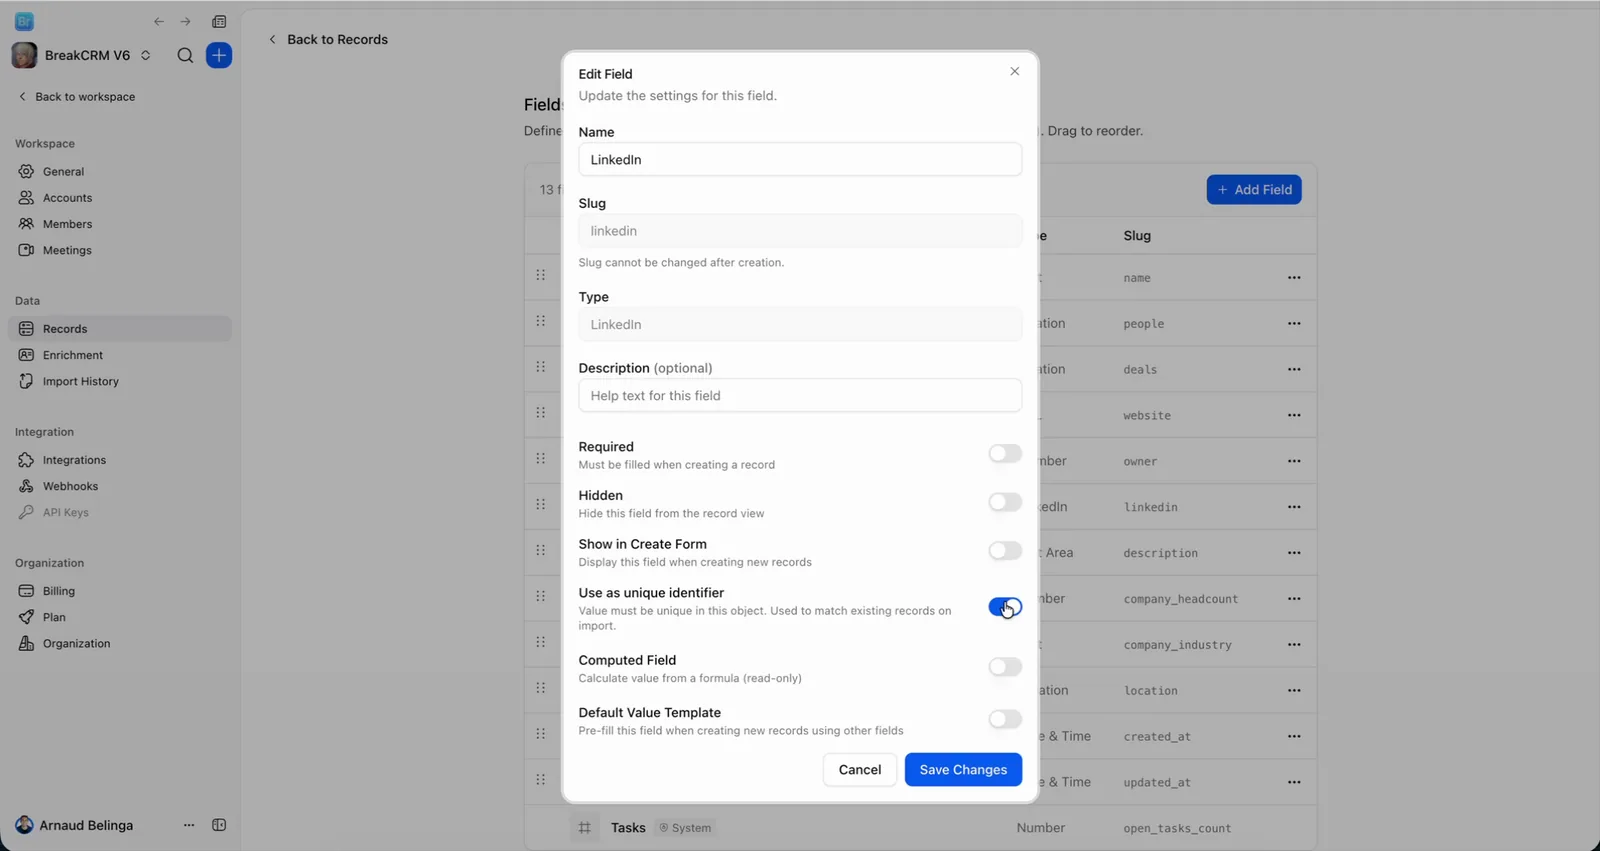Image resolution: width=1600 pixels, height=851 pixels.
Task: Grab the drag handle of the first field row
Action: pos(541,275)
